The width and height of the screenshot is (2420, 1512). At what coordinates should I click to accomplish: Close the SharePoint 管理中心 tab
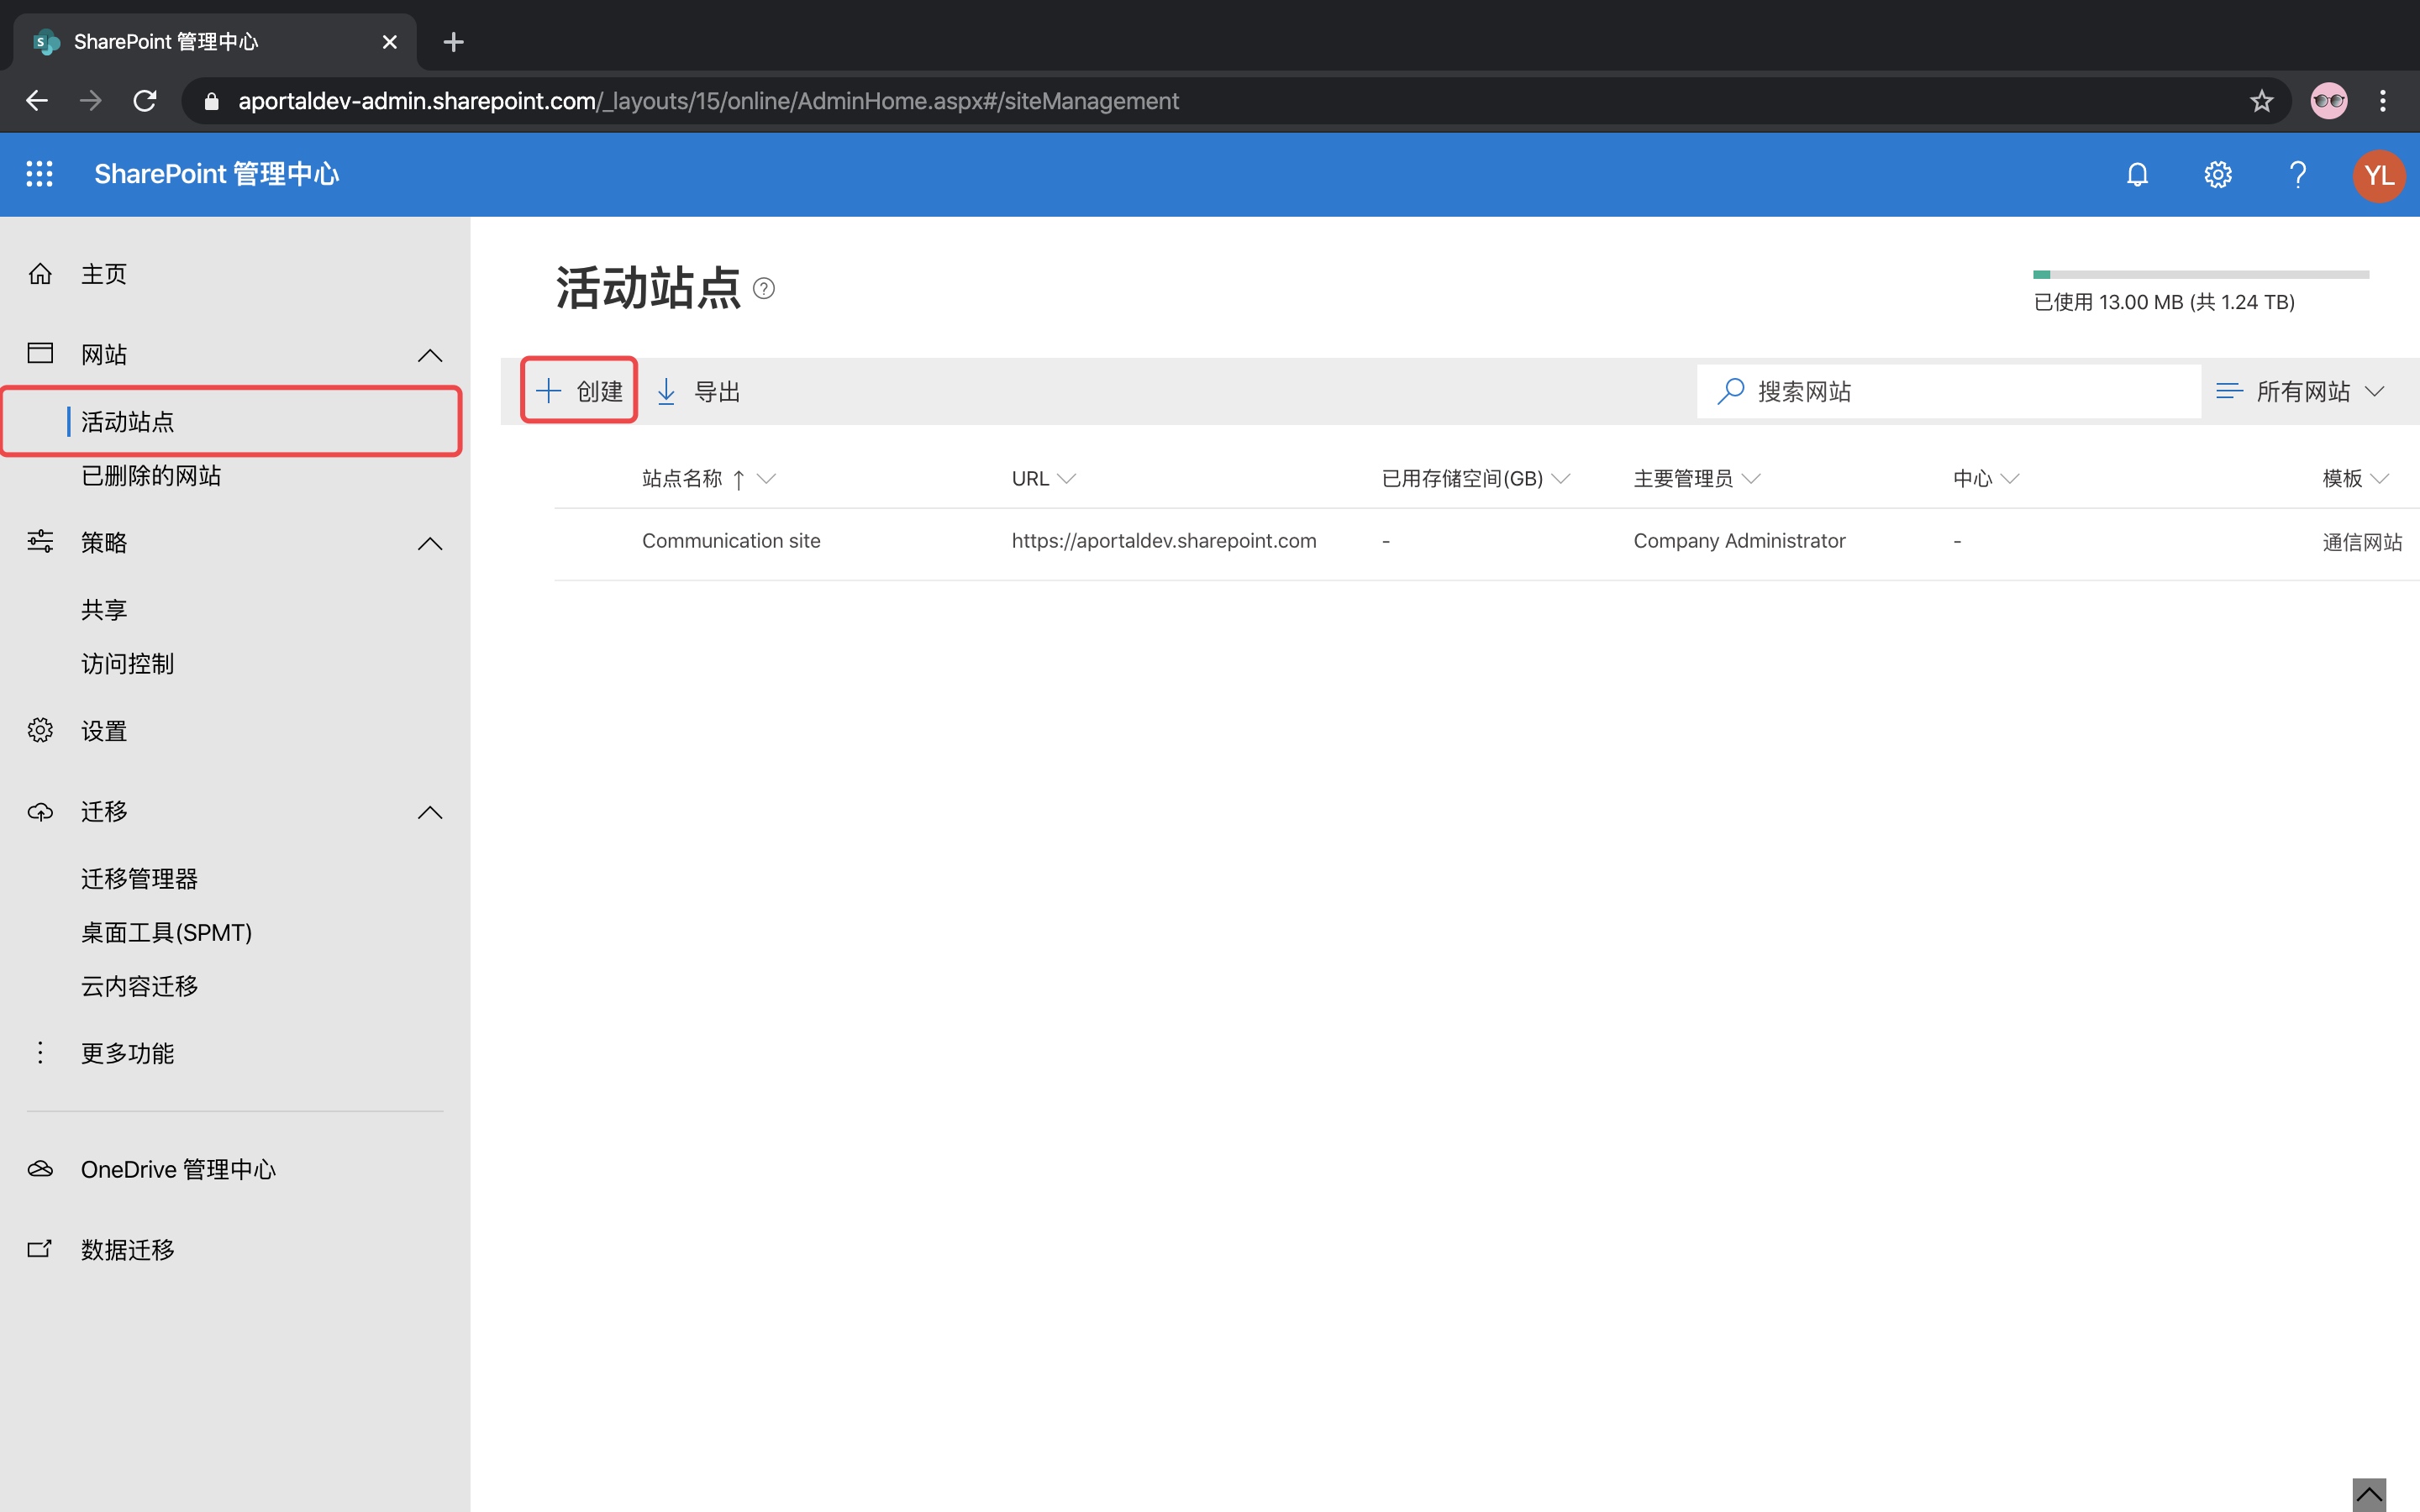tap(390, 42)
